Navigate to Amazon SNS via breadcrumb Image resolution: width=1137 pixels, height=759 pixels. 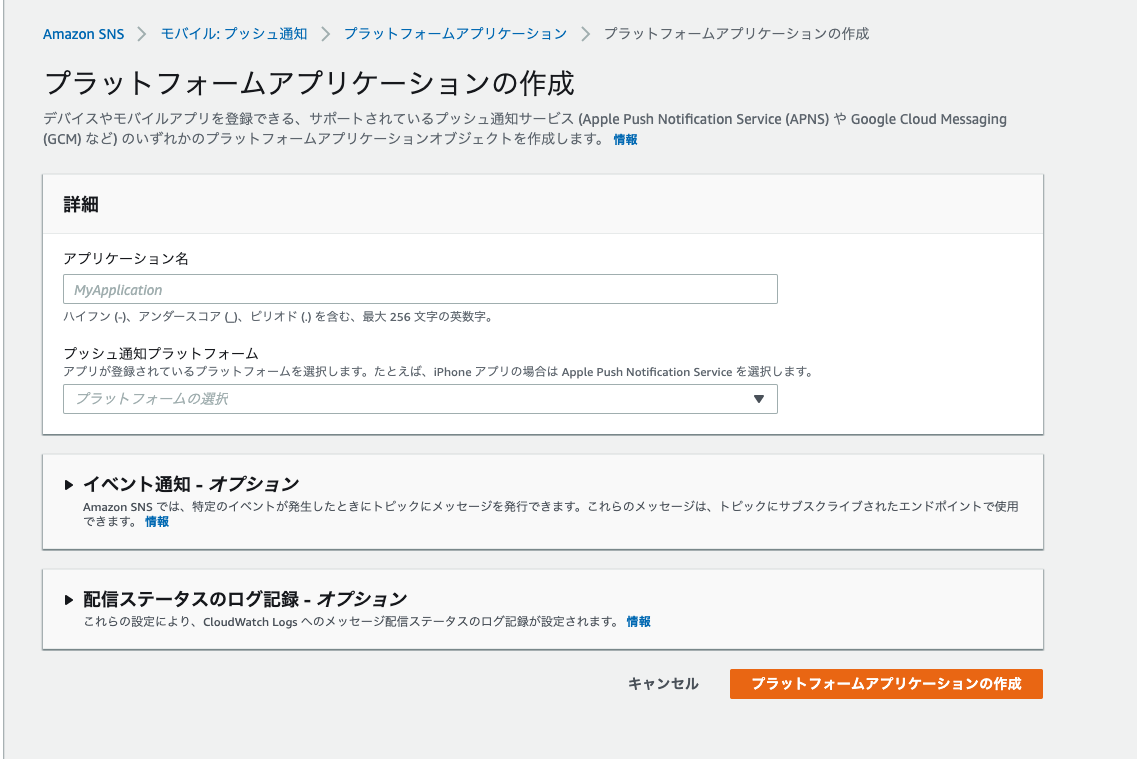[x=84, y=33]
